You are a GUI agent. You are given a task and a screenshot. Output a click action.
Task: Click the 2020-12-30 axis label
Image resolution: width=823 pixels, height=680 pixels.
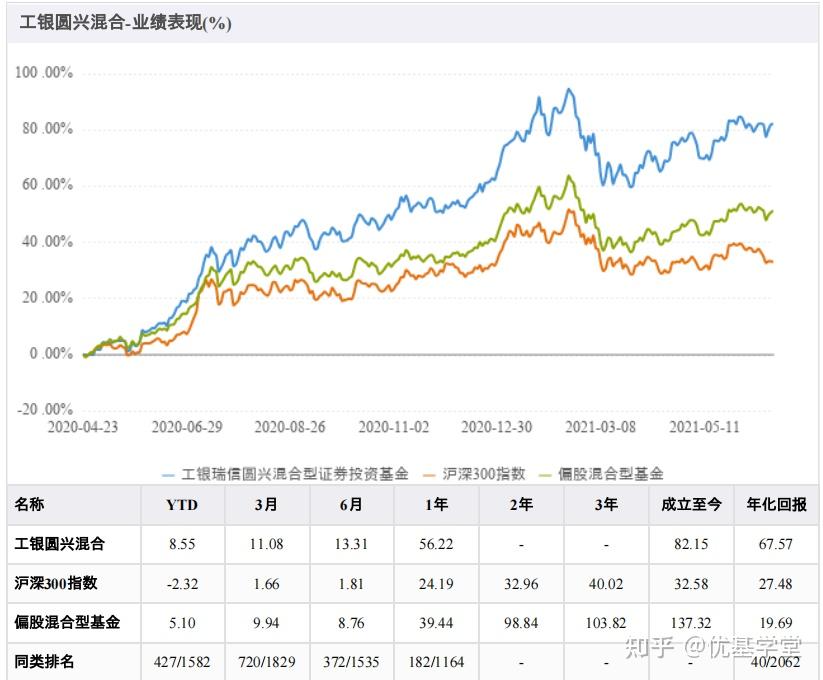tap(497, 425)
